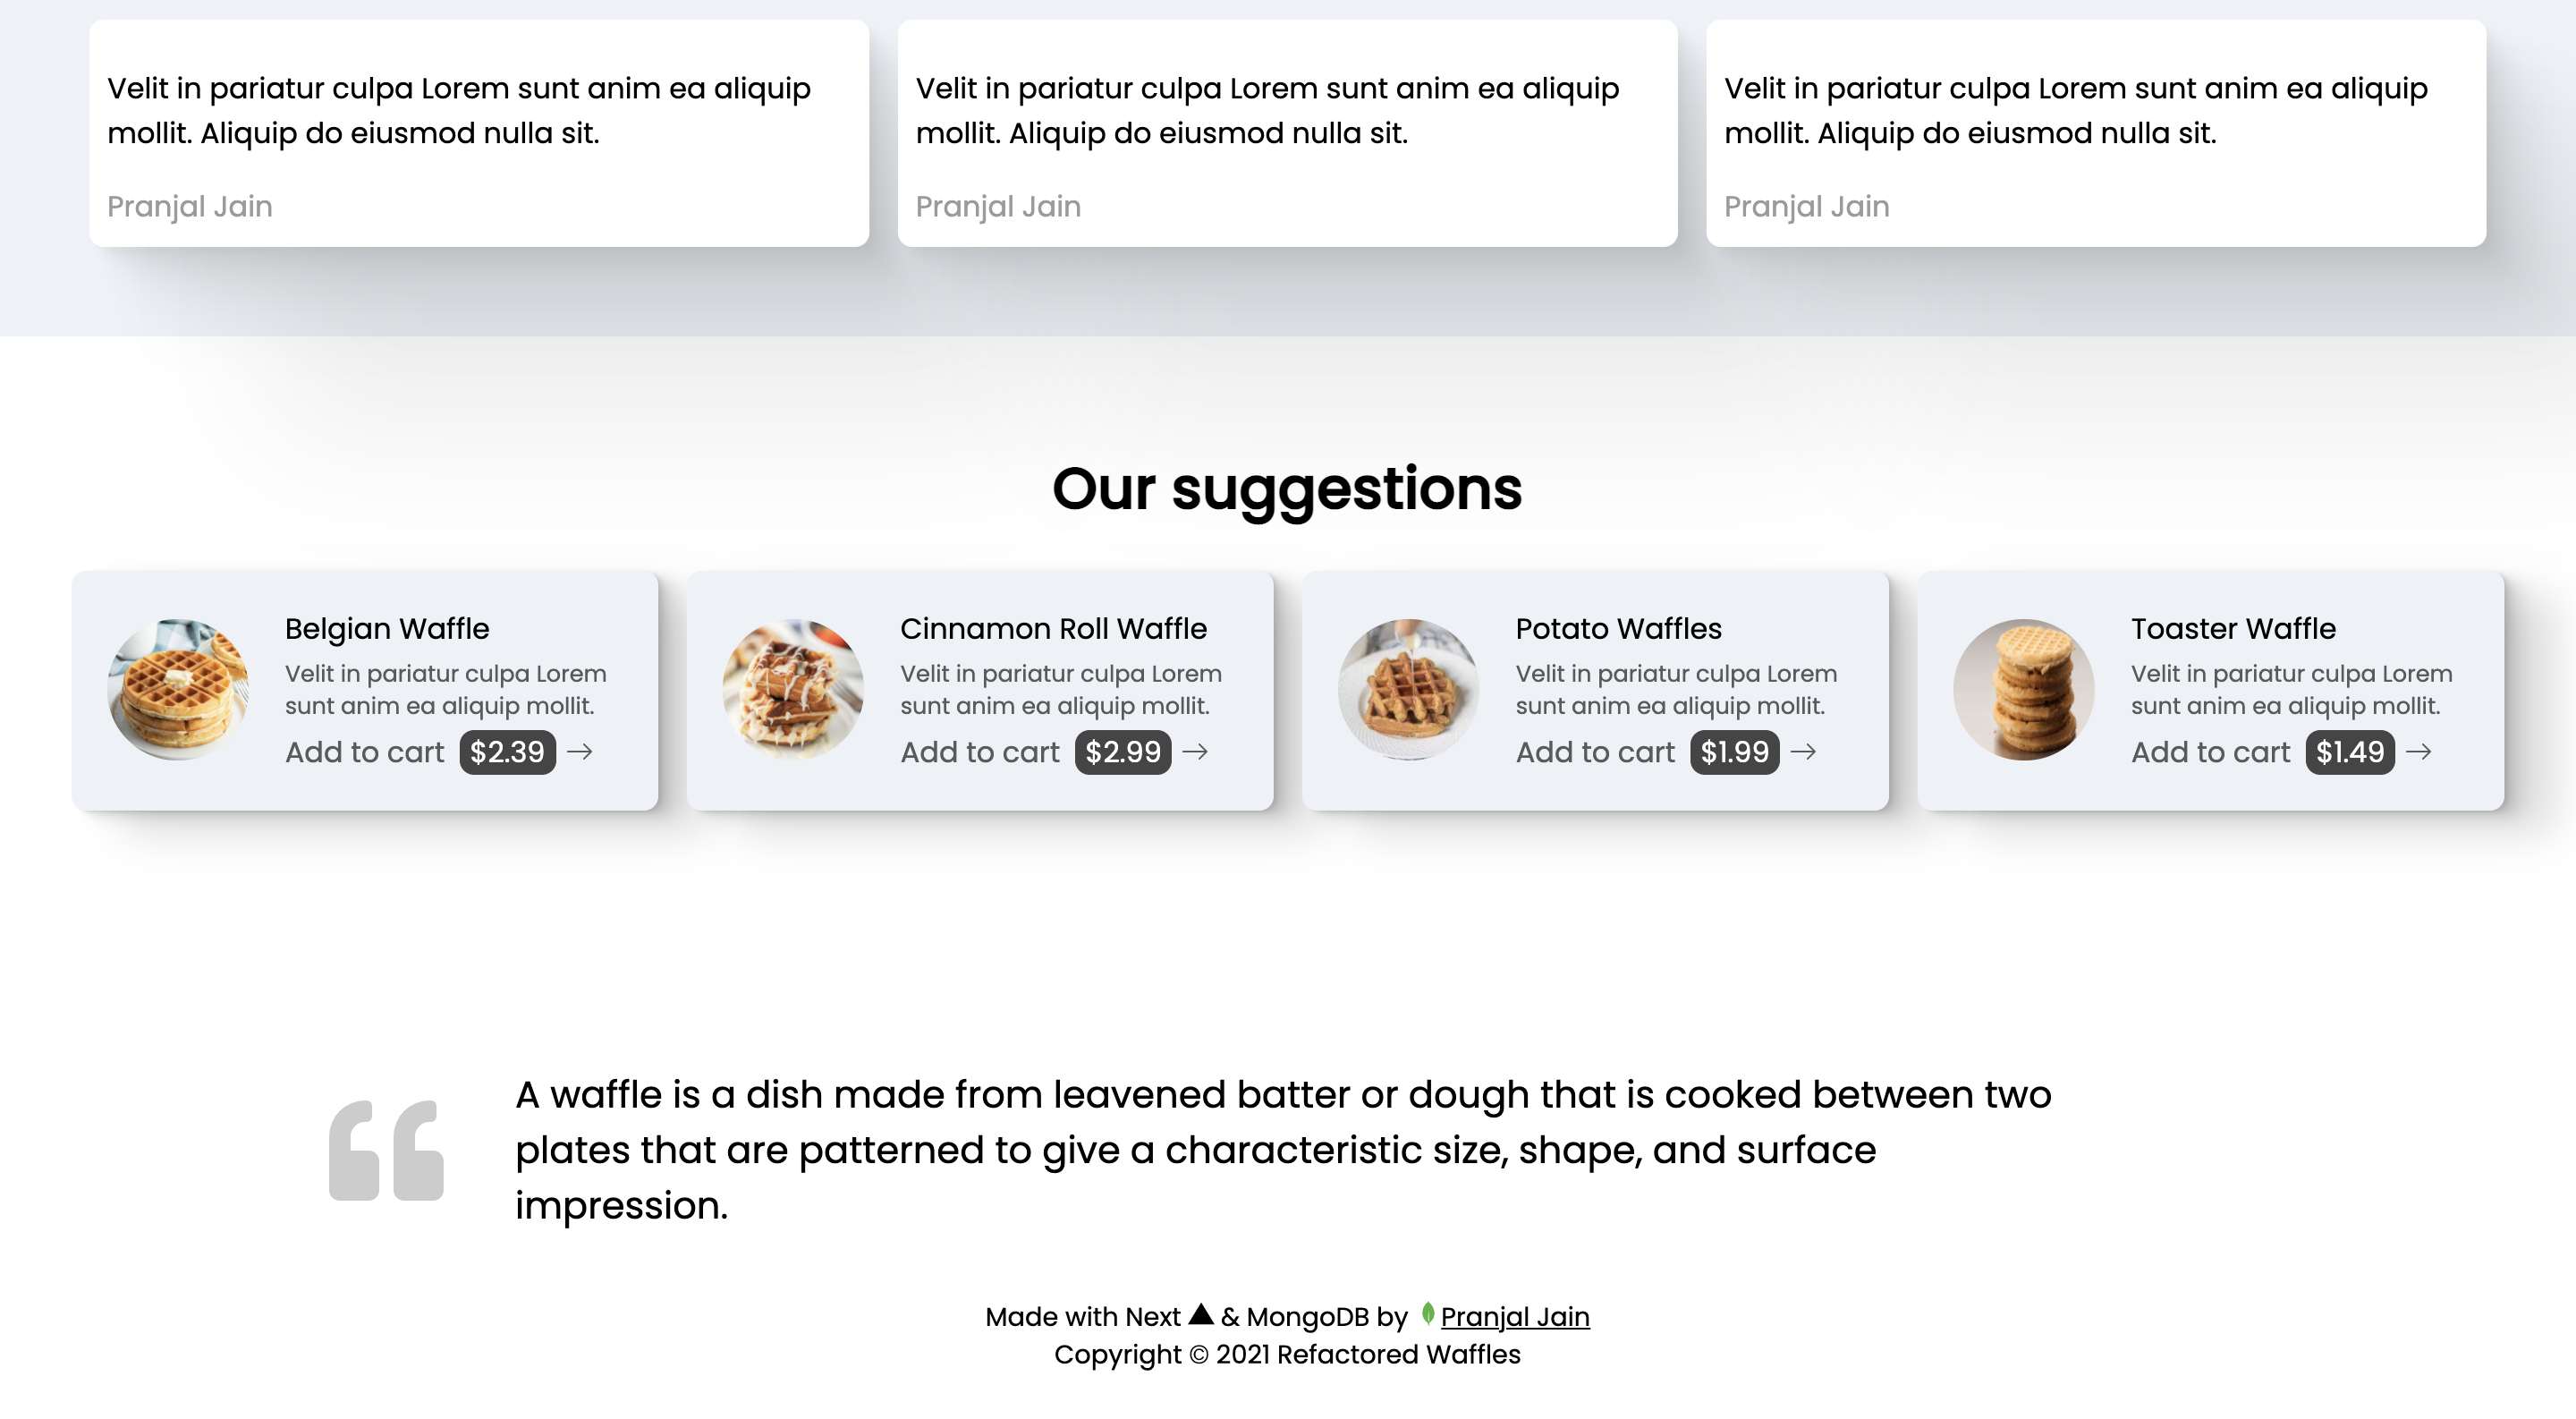Image resolution: width=2576 pixels, height=1419 pixels.
Task: Click the large gray quotation mark graphic
Action: 386,1150
